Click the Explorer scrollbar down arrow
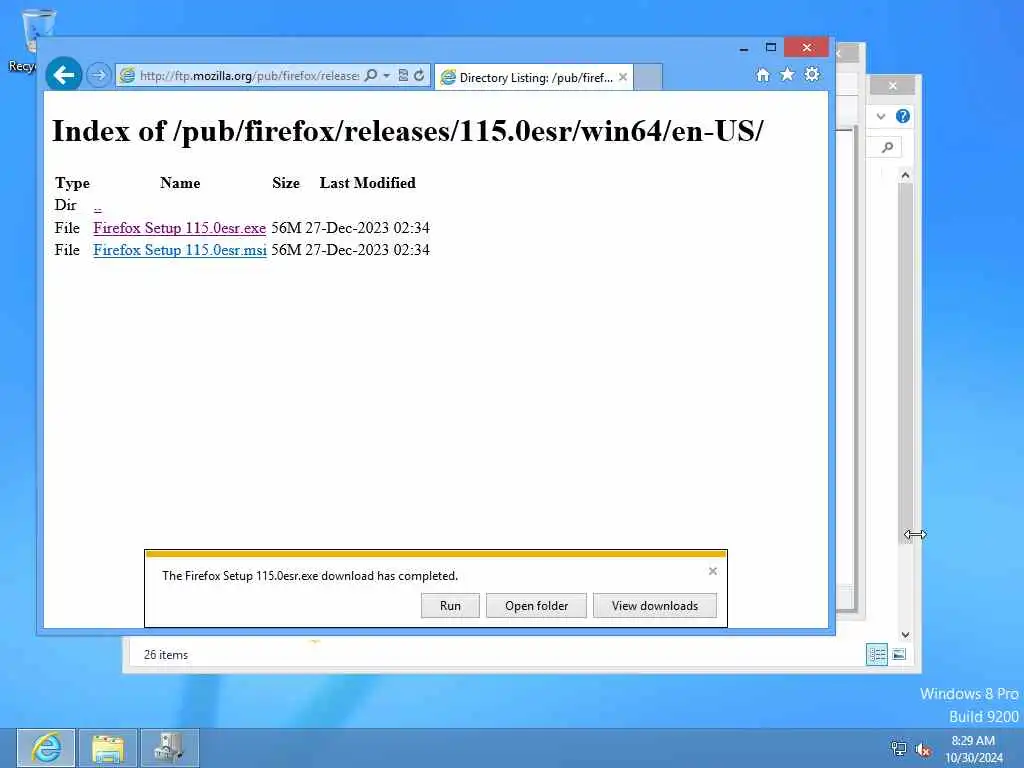Screen dimensions: 1024x768 click(x=904, y=634)
